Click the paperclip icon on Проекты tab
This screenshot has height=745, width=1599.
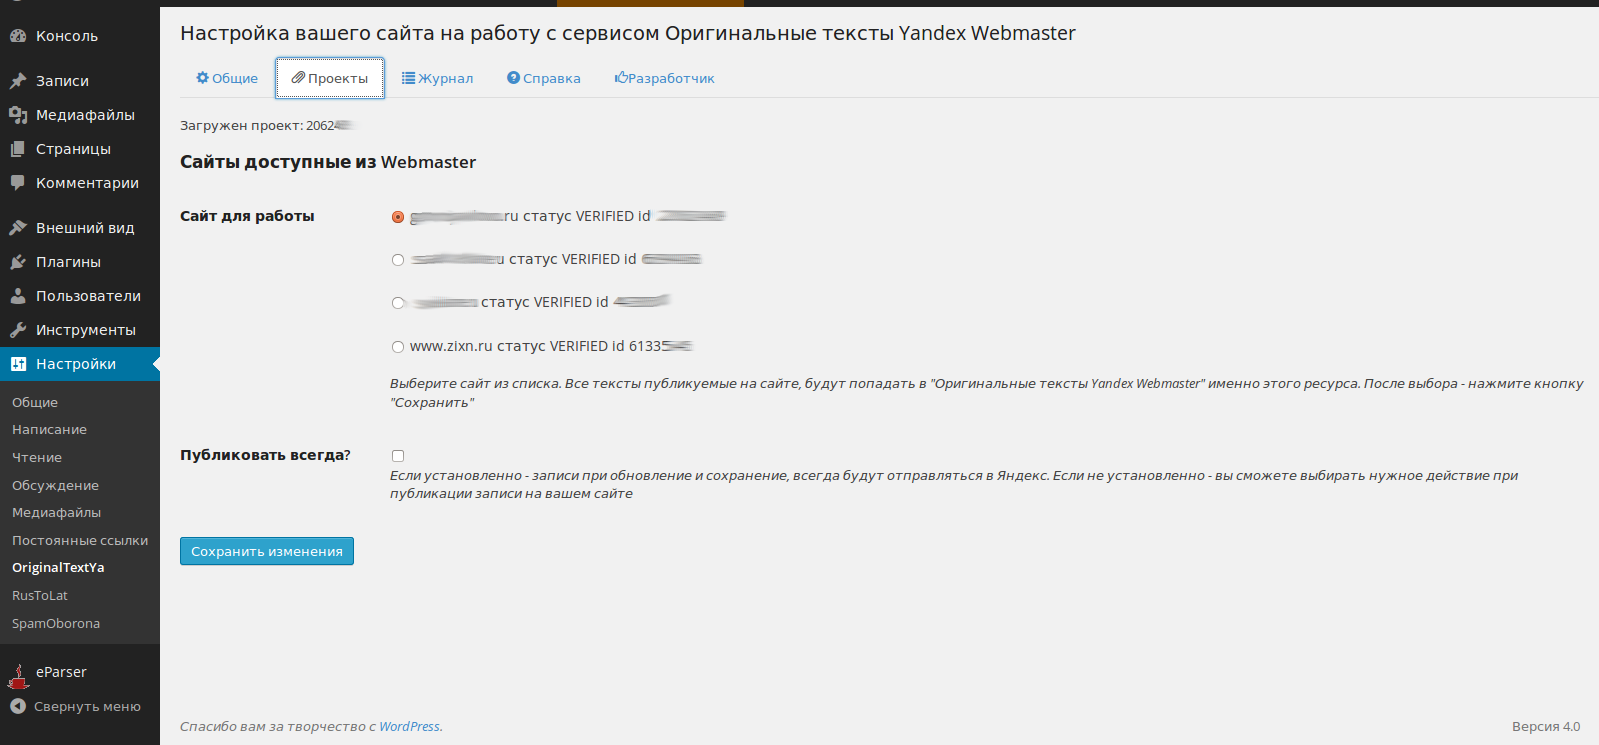pyautogui.click(x=298, y=78)
